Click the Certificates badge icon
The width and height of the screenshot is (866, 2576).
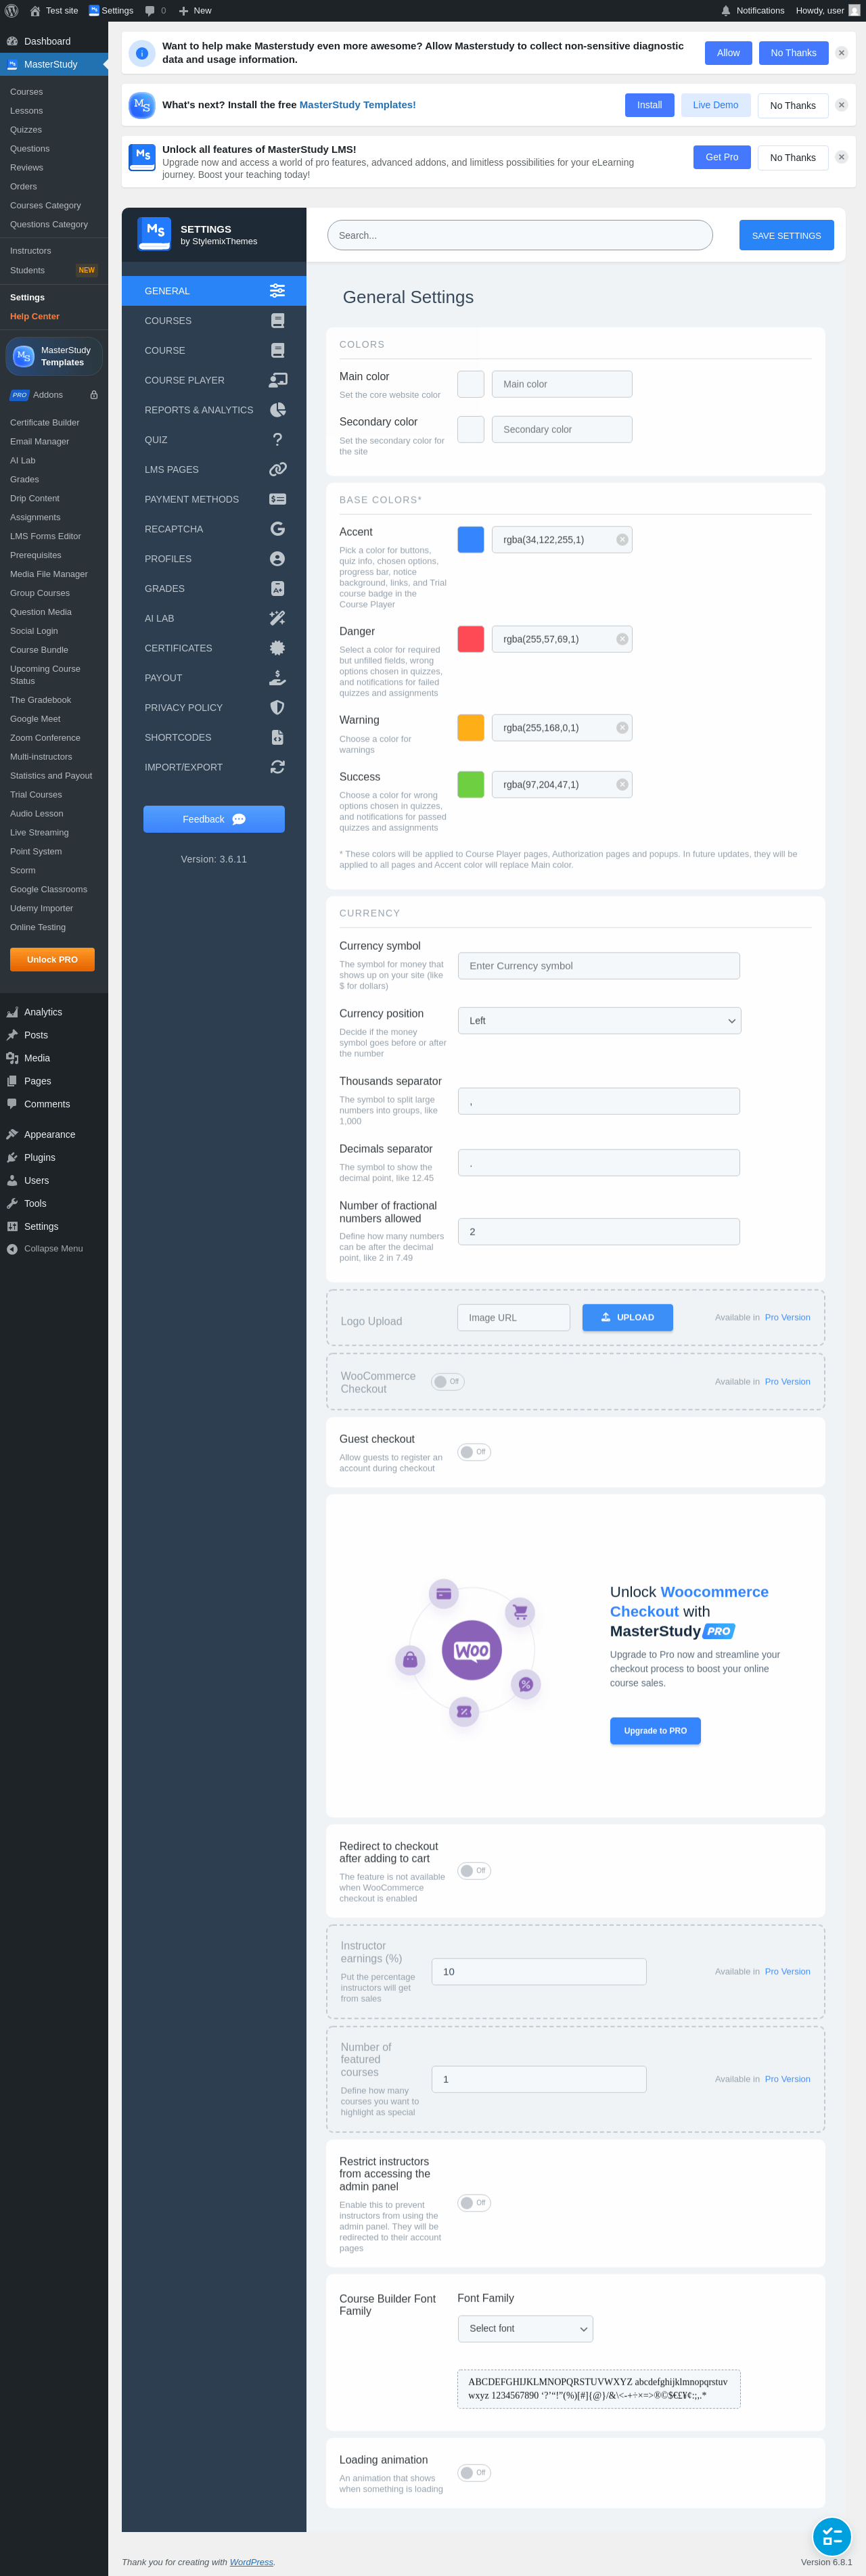[x=277, y=648]
